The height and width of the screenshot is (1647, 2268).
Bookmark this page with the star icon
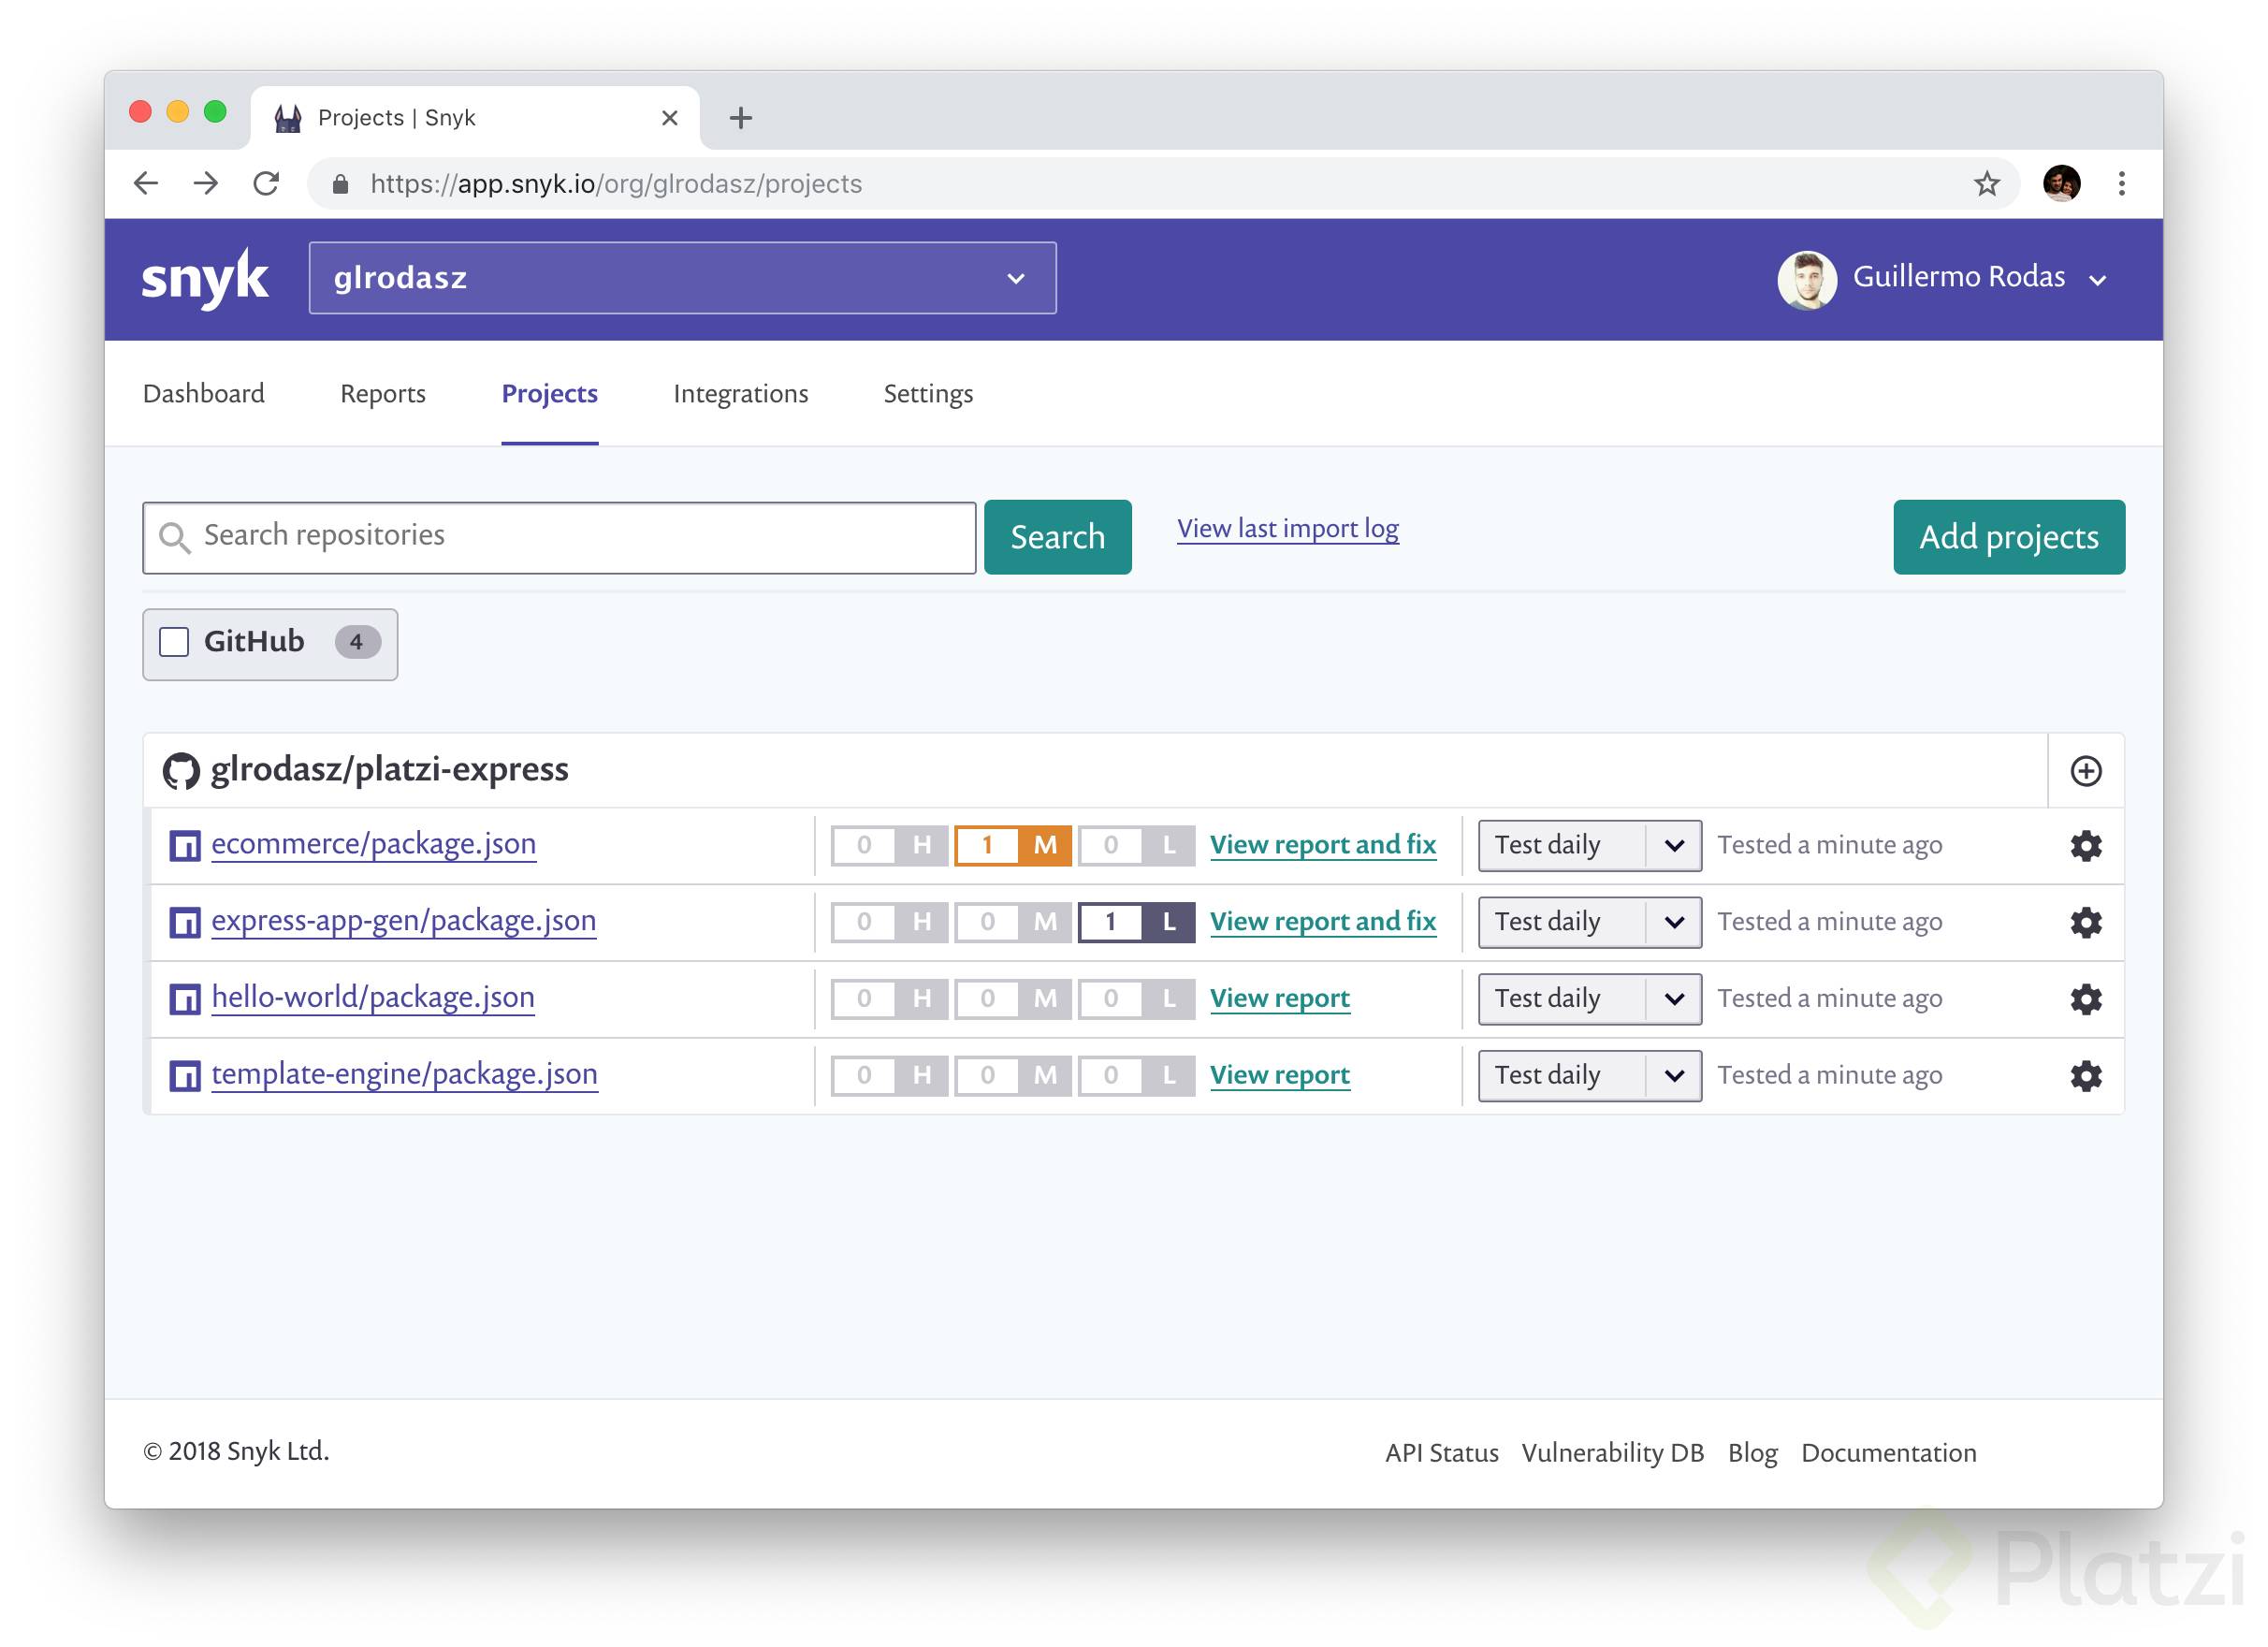click(1986, 183)
